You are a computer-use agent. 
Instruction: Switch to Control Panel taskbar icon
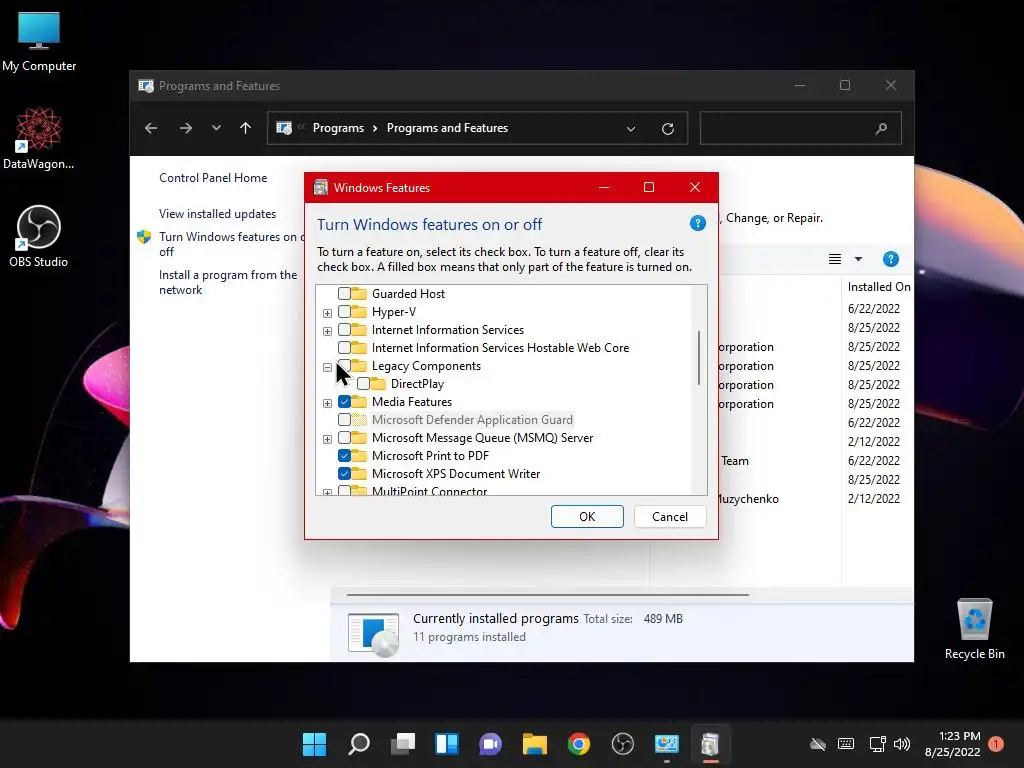[667, 744]
